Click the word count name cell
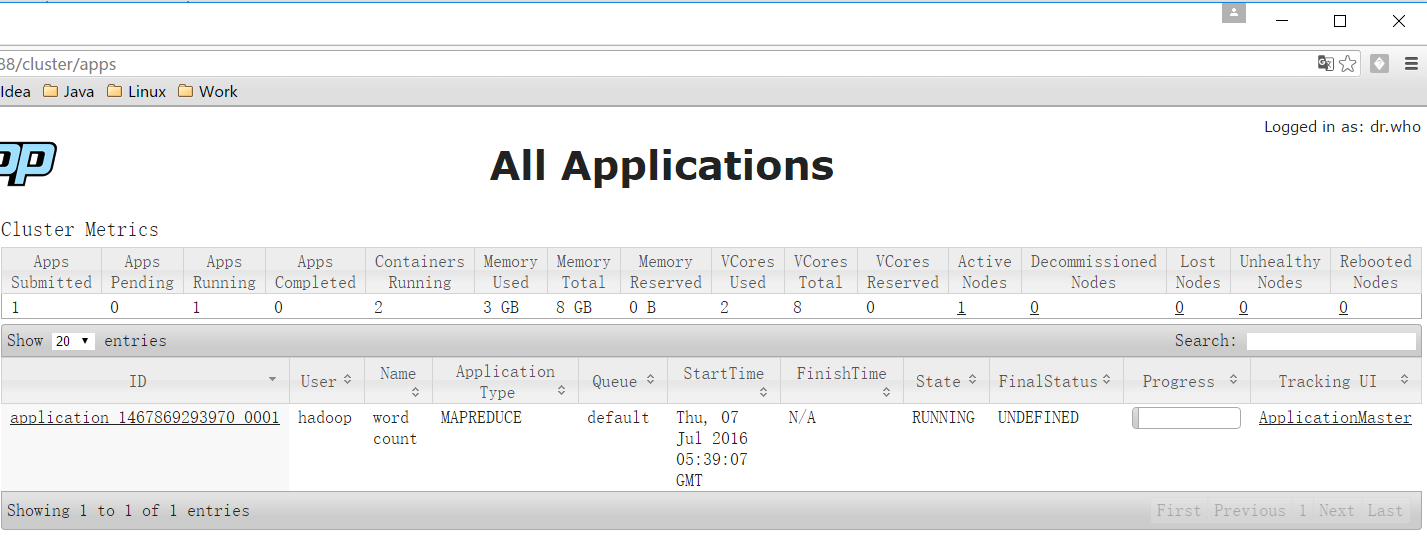Viewport: 1427px width, 544px height. [395, 428]
